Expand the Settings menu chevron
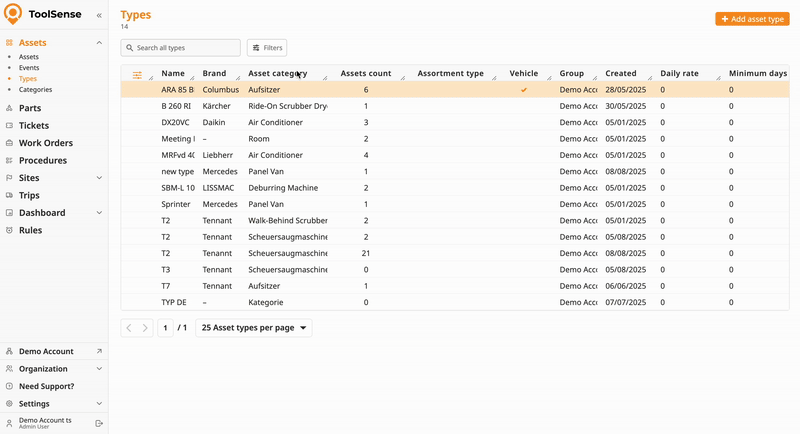 pyautogui.click(x=99, y=403)
